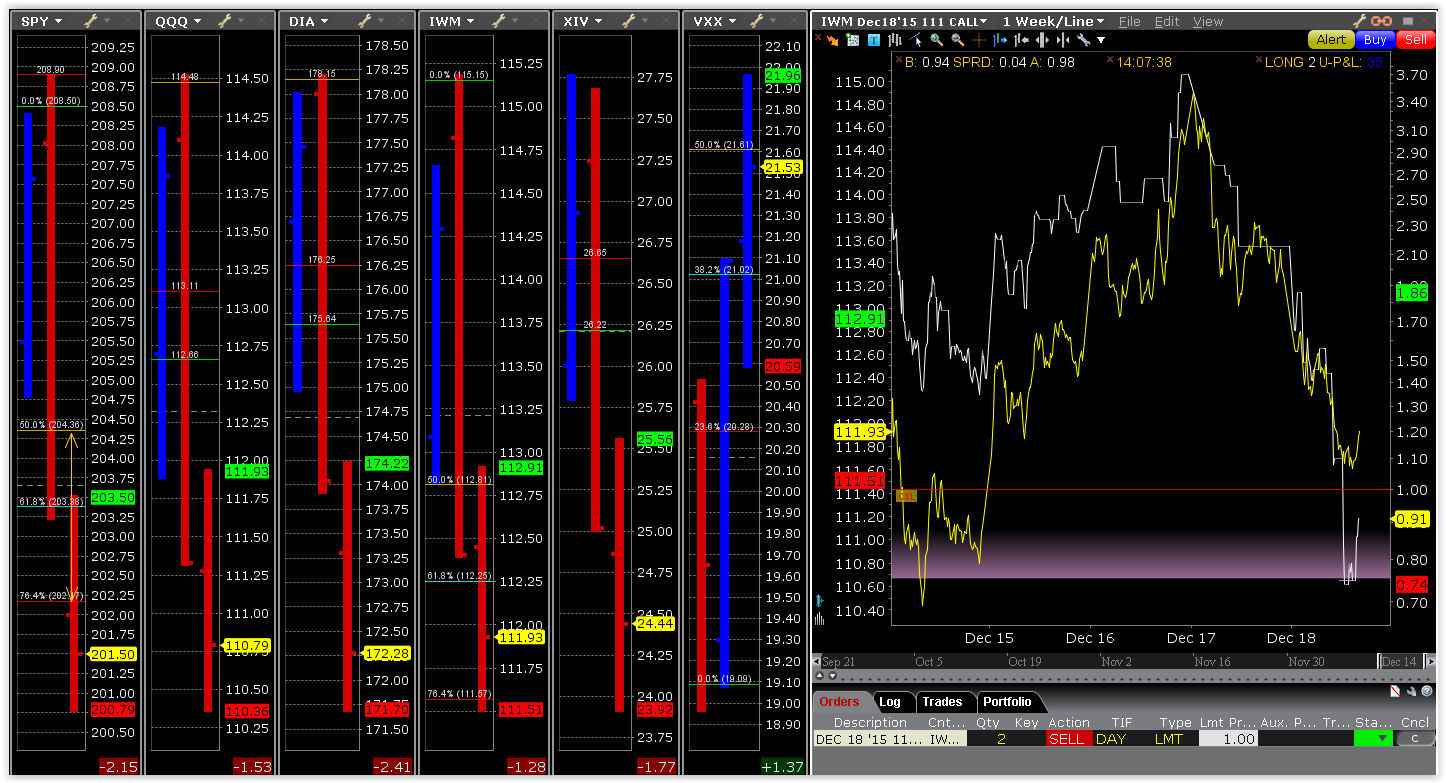The height and width of the screenshot is (783, 1446).
Task: Click the yellow Alert button
Action: click(x=1331, y=39)
